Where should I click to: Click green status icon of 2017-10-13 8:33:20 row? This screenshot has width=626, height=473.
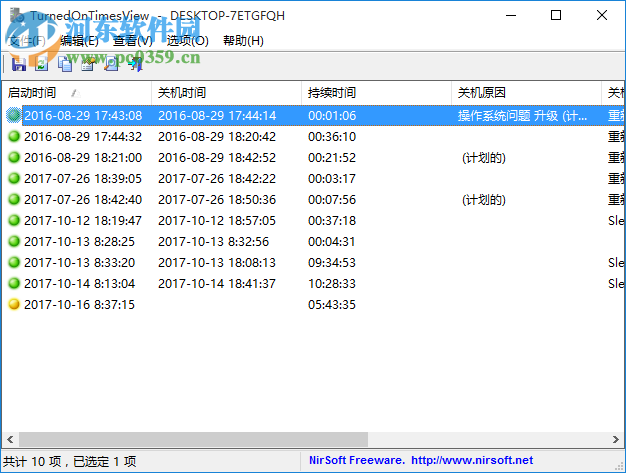click(x=14, y=262)
